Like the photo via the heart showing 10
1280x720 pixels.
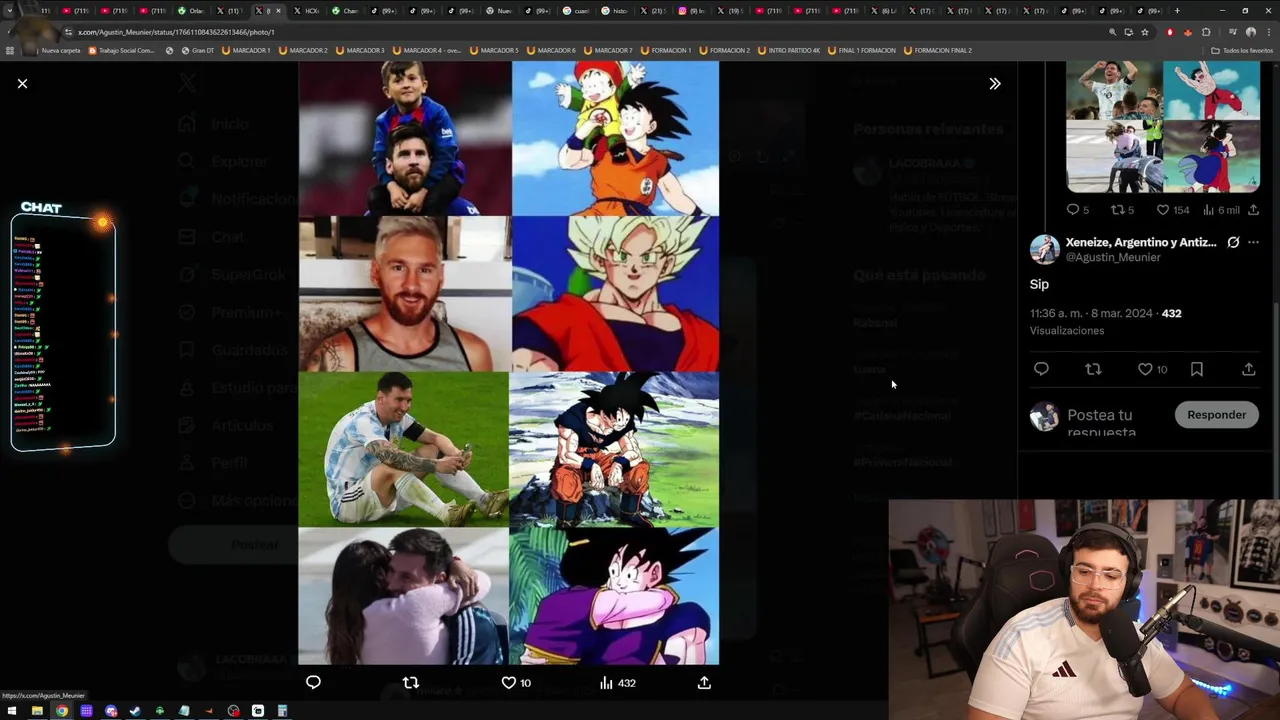click(x=516, y=683)
